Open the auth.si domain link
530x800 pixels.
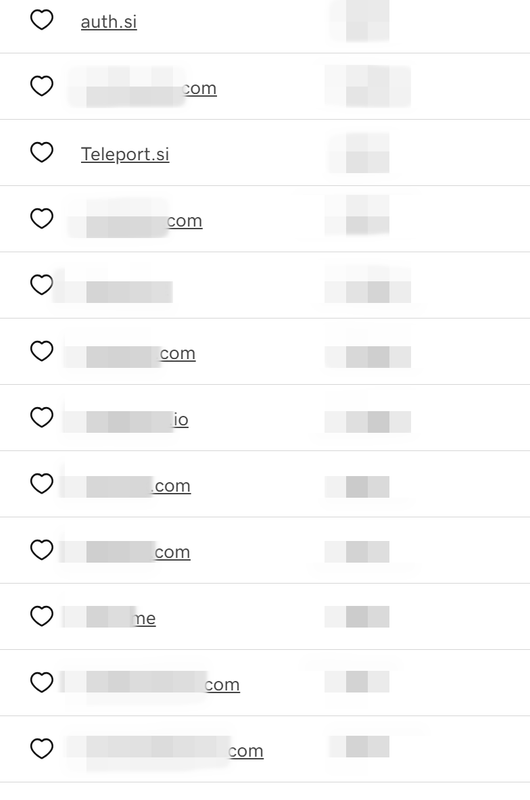(109, 21)
